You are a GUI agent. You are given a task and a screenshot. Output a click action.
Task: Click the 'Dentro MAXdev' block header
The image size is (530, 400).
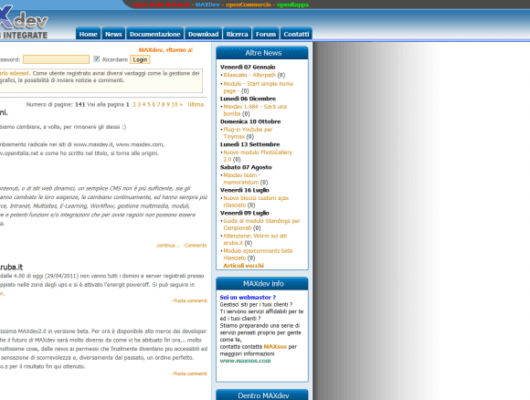(x=262, y=395)
